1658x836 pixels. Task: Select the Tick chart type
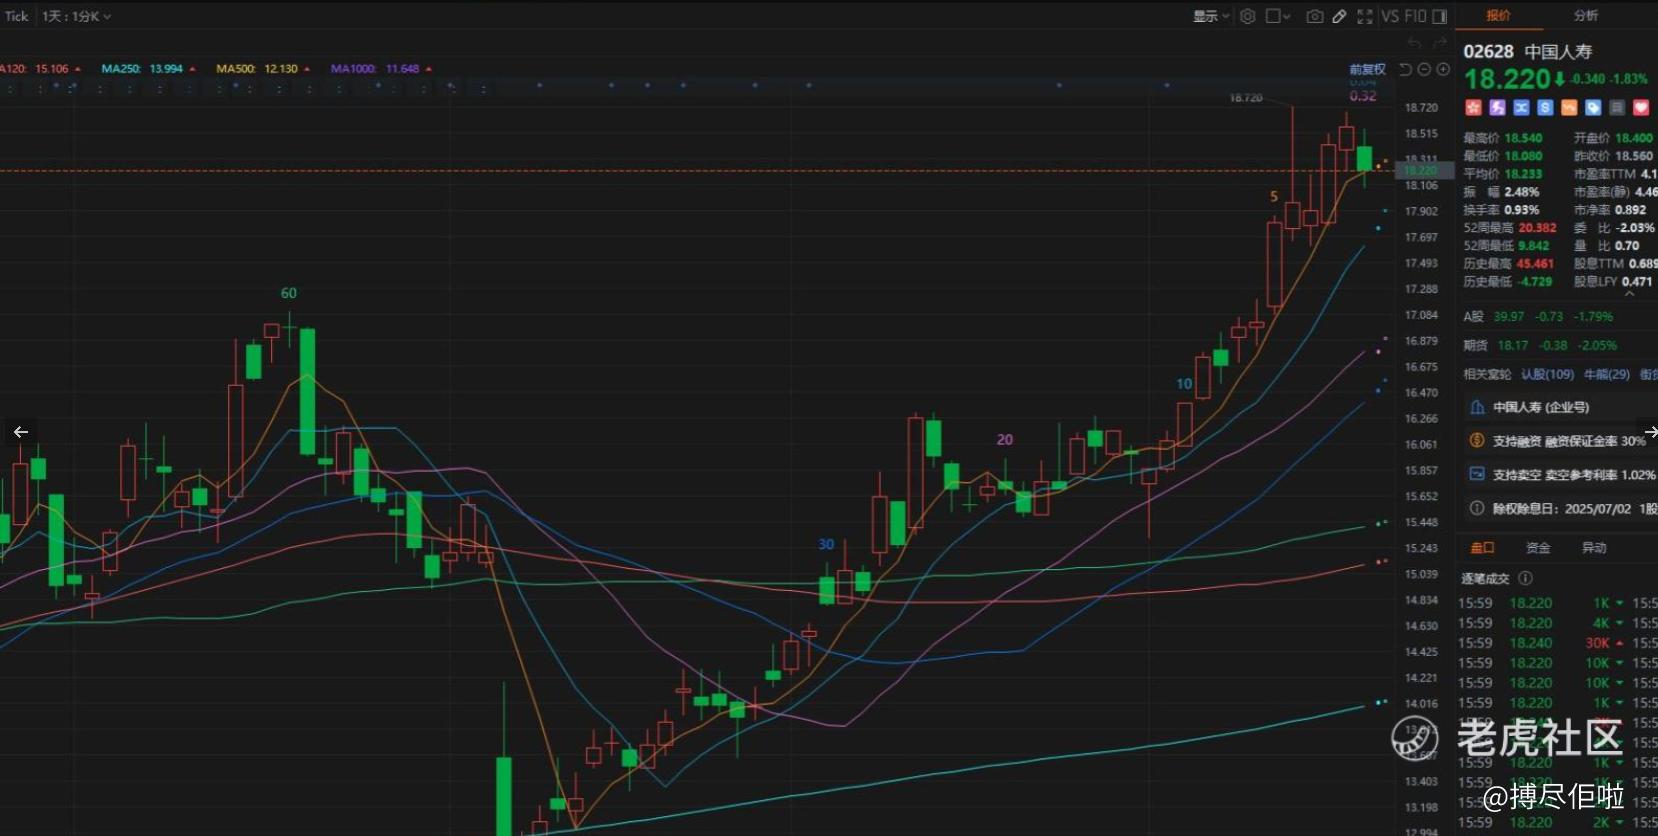[x=17, y=16]
